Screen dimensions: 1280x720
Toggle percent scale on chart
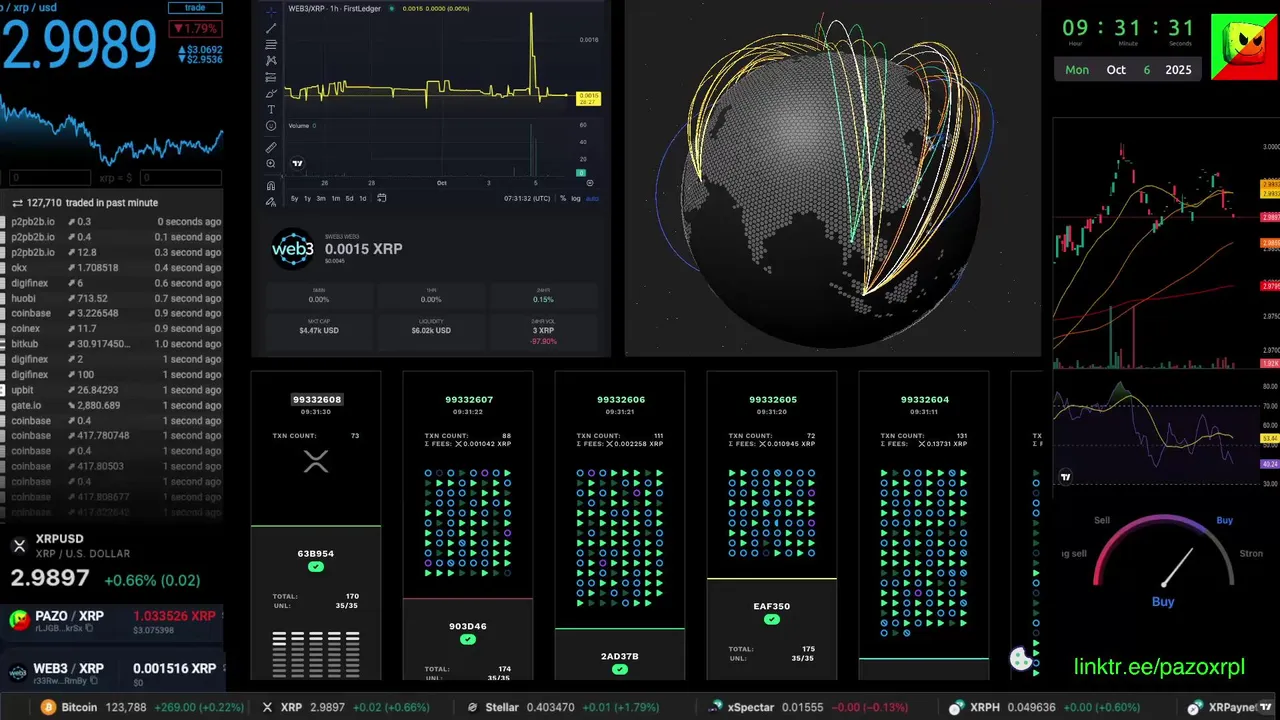[x=563, y=198]
